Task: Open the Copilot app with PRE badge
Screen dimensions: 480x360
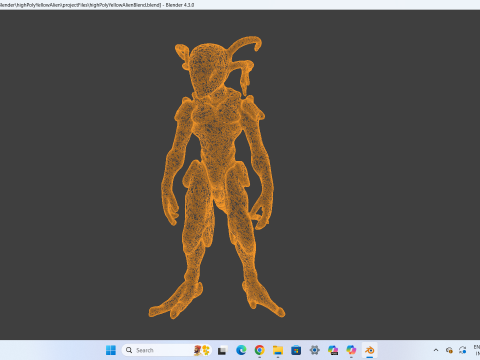Action: click(333, 350)
